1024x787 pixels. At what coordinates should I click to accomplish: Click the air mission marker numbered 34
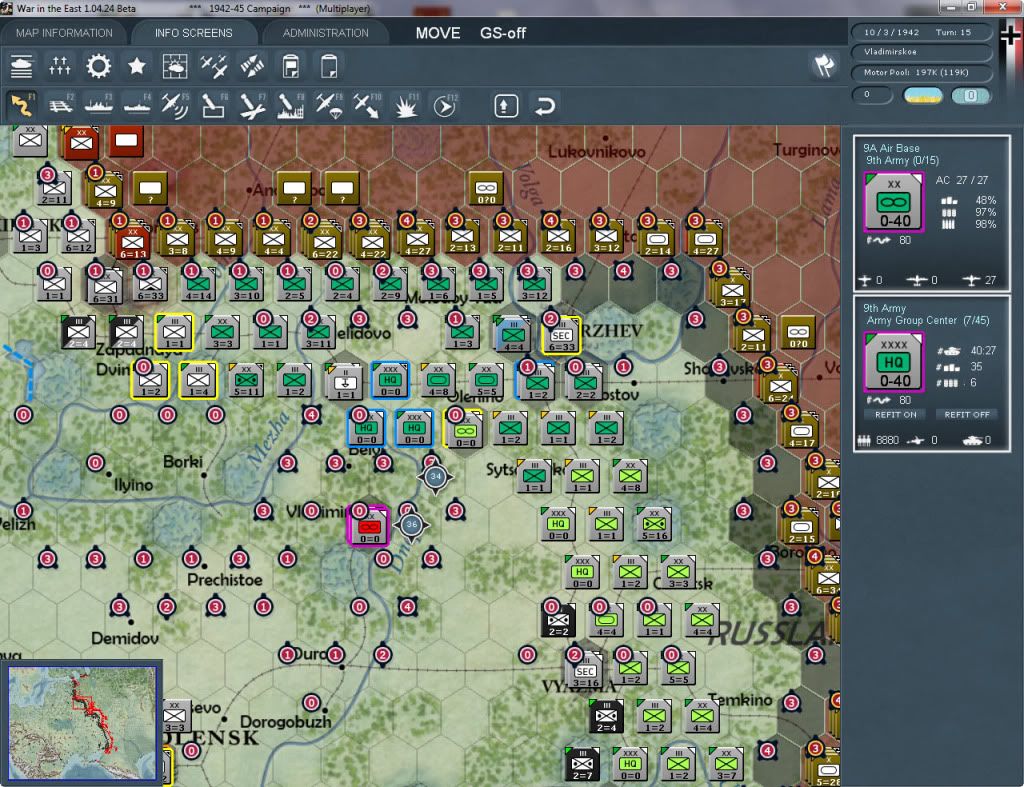pyautogui.click(x=436, y=477)
